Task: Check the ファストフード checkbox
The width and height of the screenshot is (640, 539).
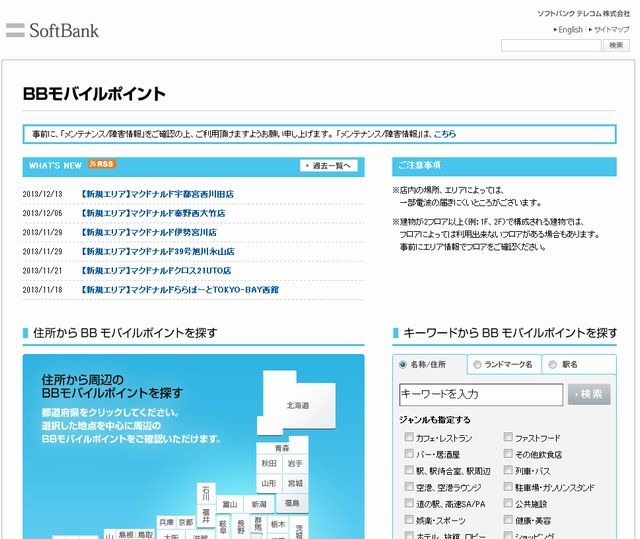Action: (508, 437)
